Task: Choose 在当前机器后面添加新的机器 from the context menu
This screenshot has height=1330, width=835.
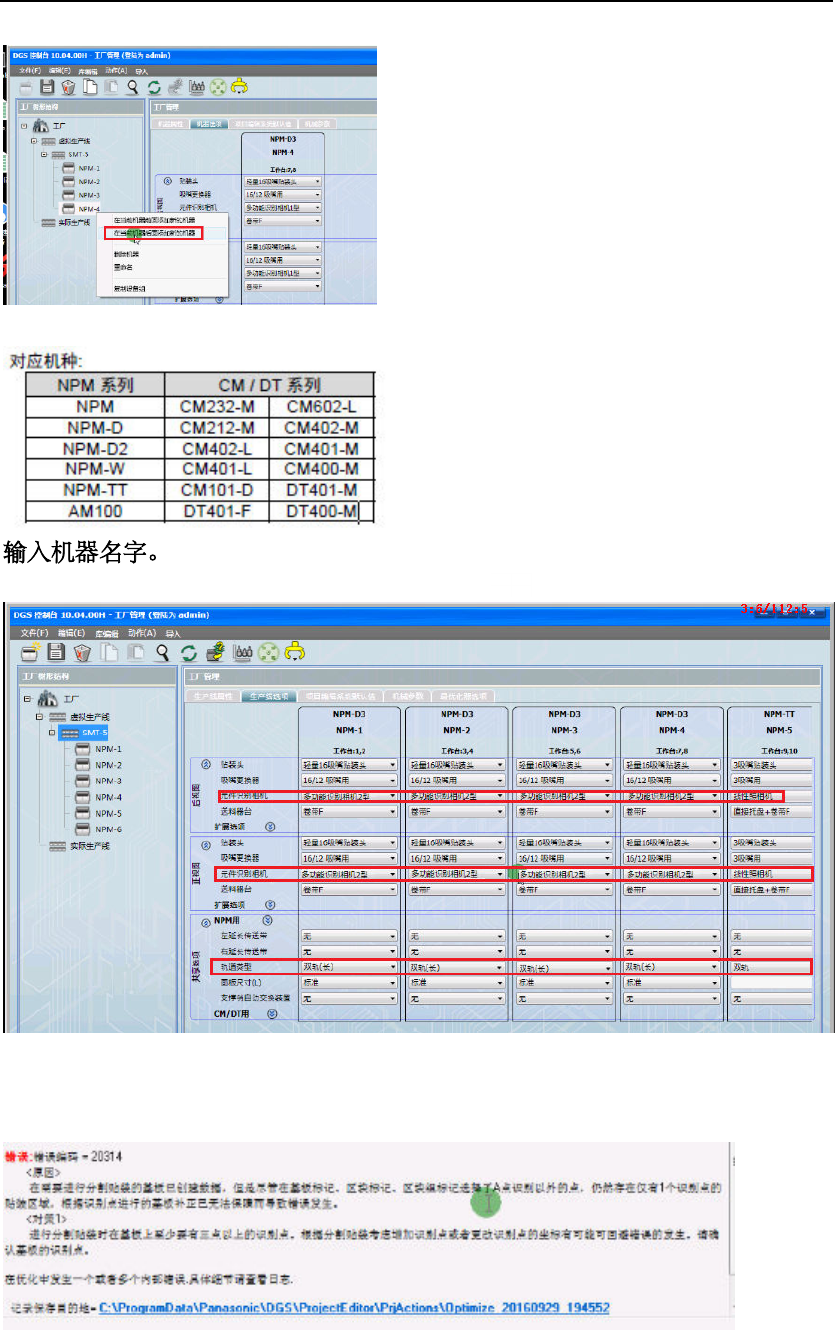Action: 153,233
